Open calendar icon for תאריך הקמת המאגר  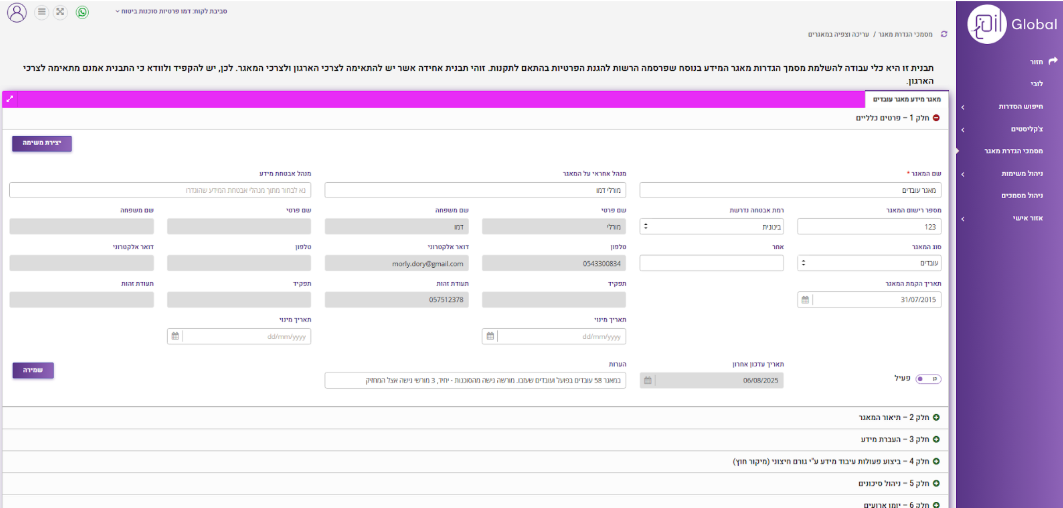pos(806,300)
